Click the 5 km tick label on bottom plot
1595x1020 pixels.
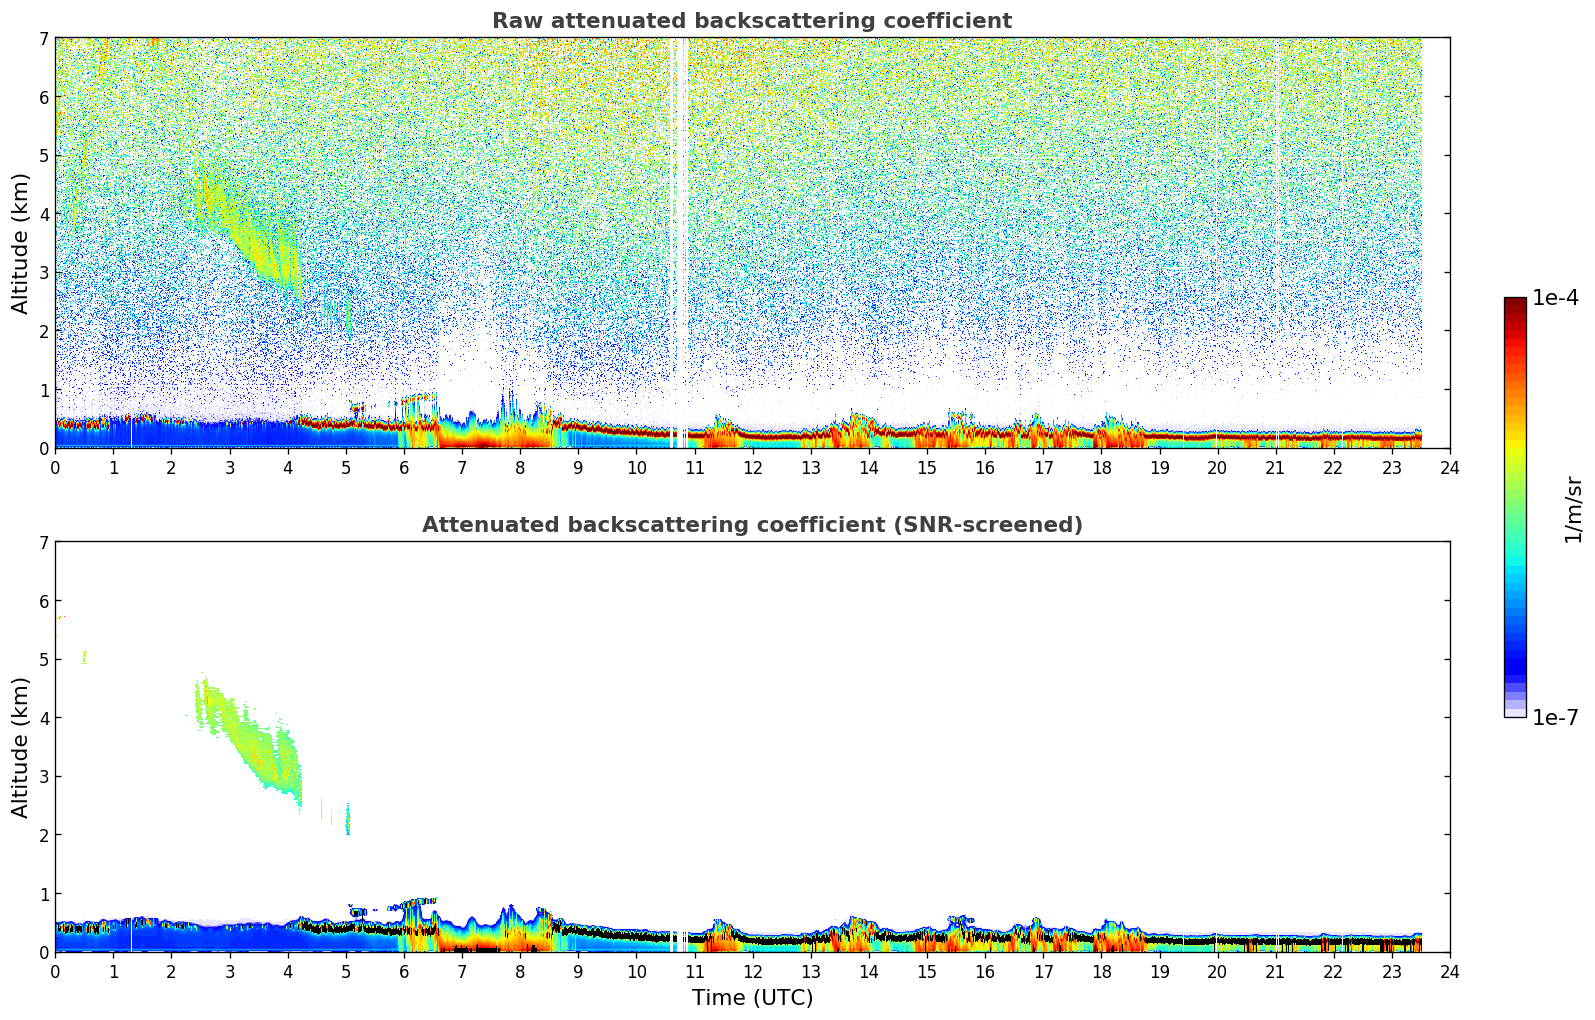[x=43, y=660]
